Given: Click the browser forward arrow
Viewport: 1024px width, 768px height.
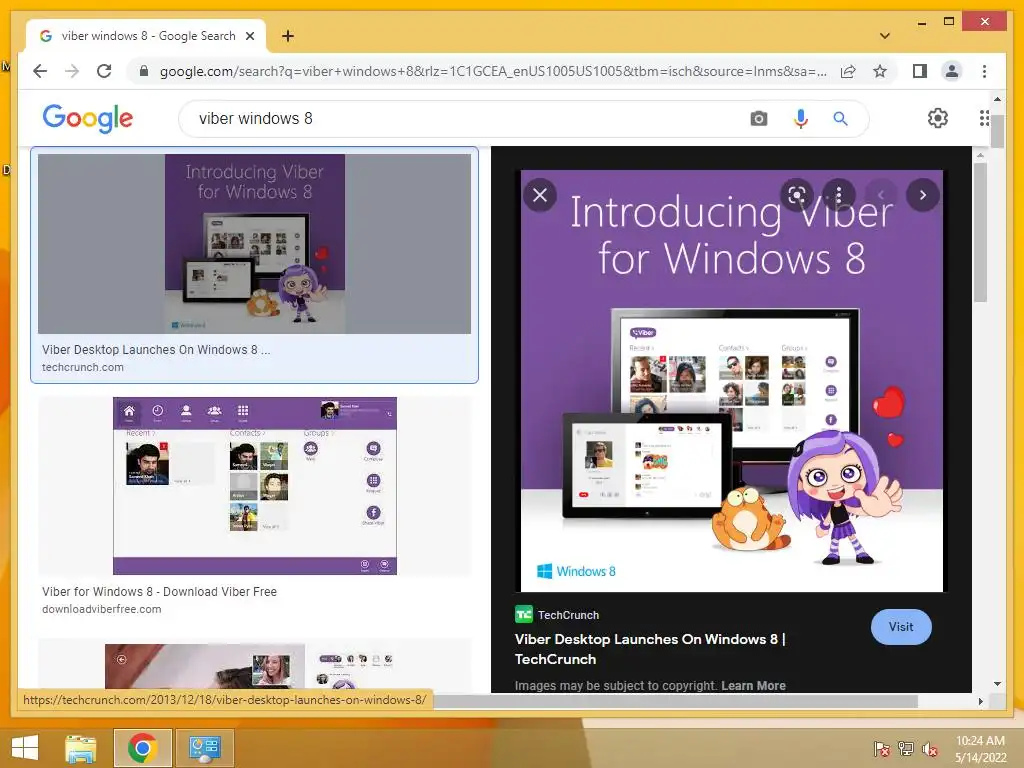Looking at the screenshot, I should coord(72,71).
